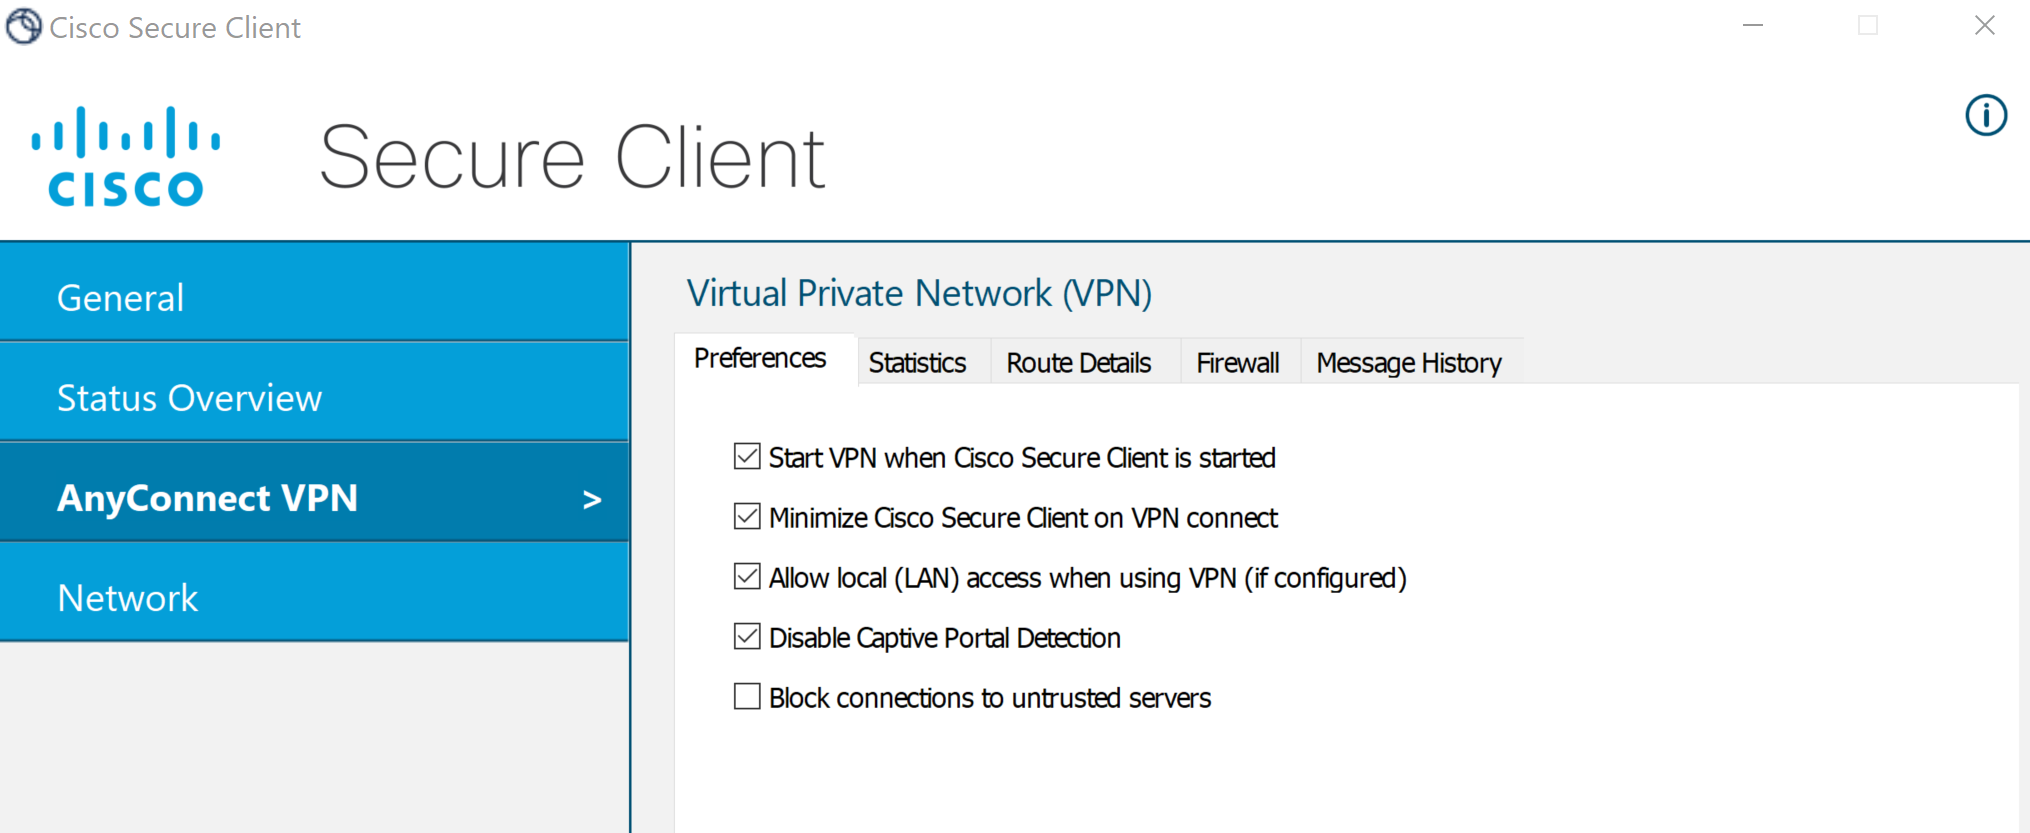Switch to the Statistics tab
The height and width of the screenshot is (833, 2030).
click(917, 362)
